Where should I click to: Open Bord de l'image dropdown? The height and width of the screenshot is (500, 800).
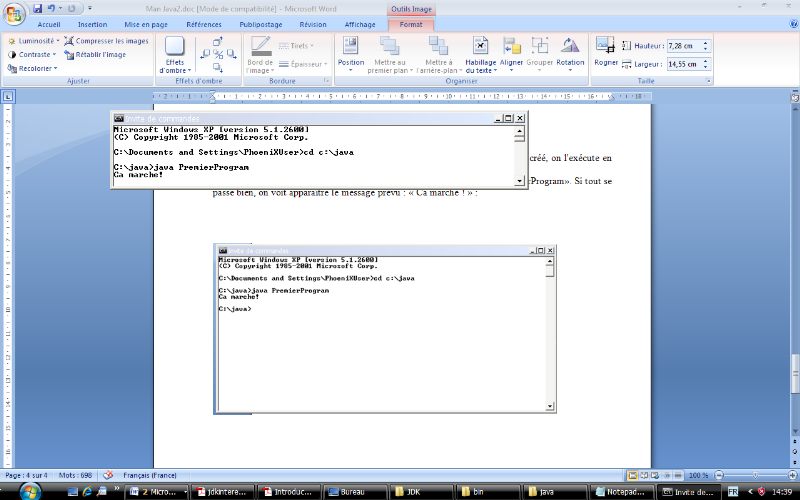tap(261, 55)
